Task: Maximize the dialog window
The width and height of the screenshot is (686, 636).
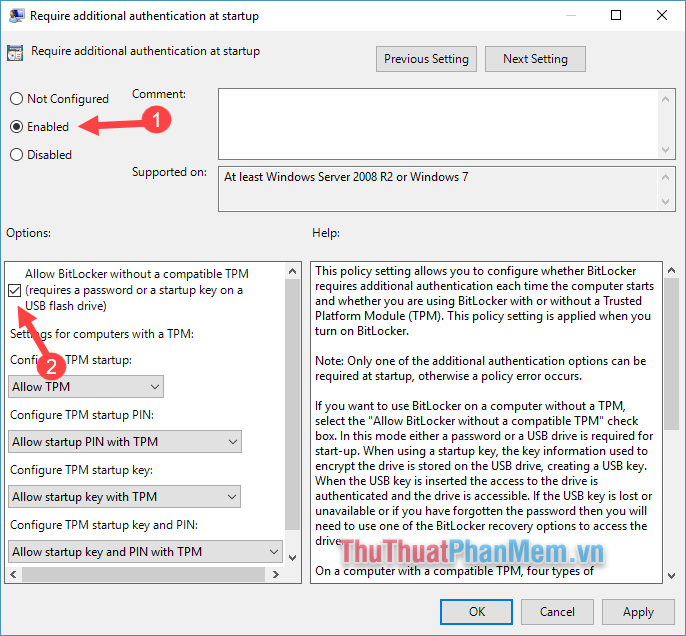Action: pos(616,15)
